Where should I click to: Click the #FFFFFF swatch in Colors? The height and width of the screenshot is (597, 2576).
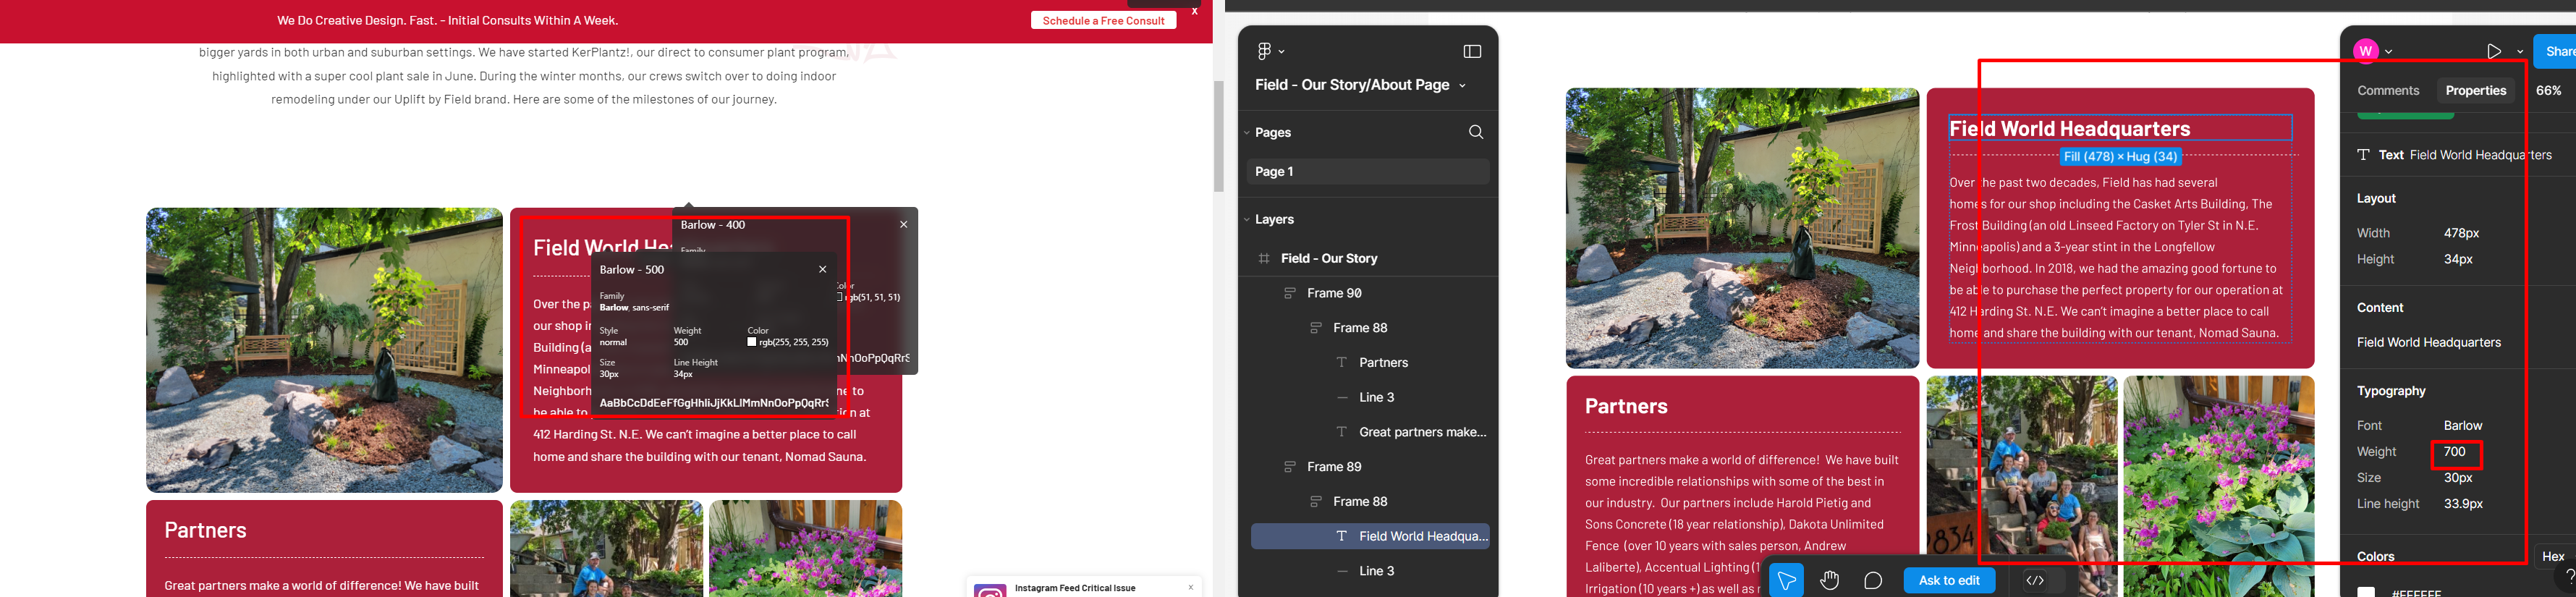tap(2366, 592)
